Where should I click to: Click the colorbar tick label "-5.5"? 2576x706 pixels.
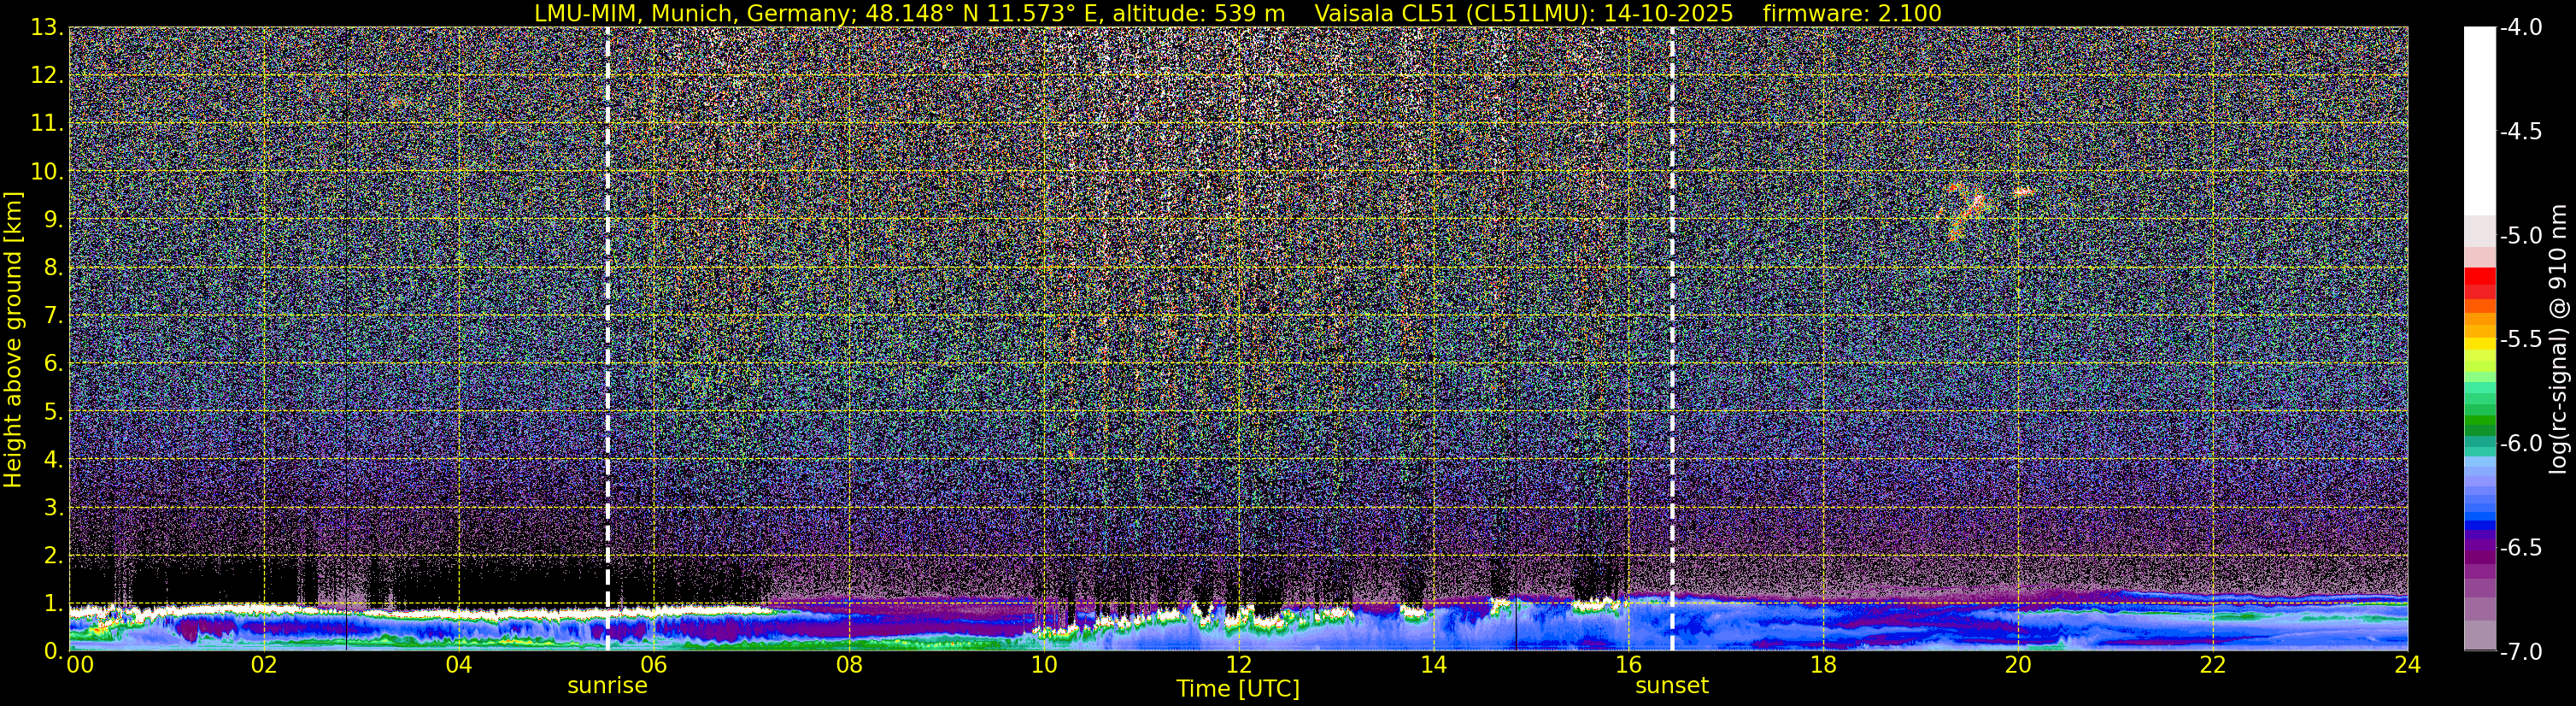pos(2520,339)
